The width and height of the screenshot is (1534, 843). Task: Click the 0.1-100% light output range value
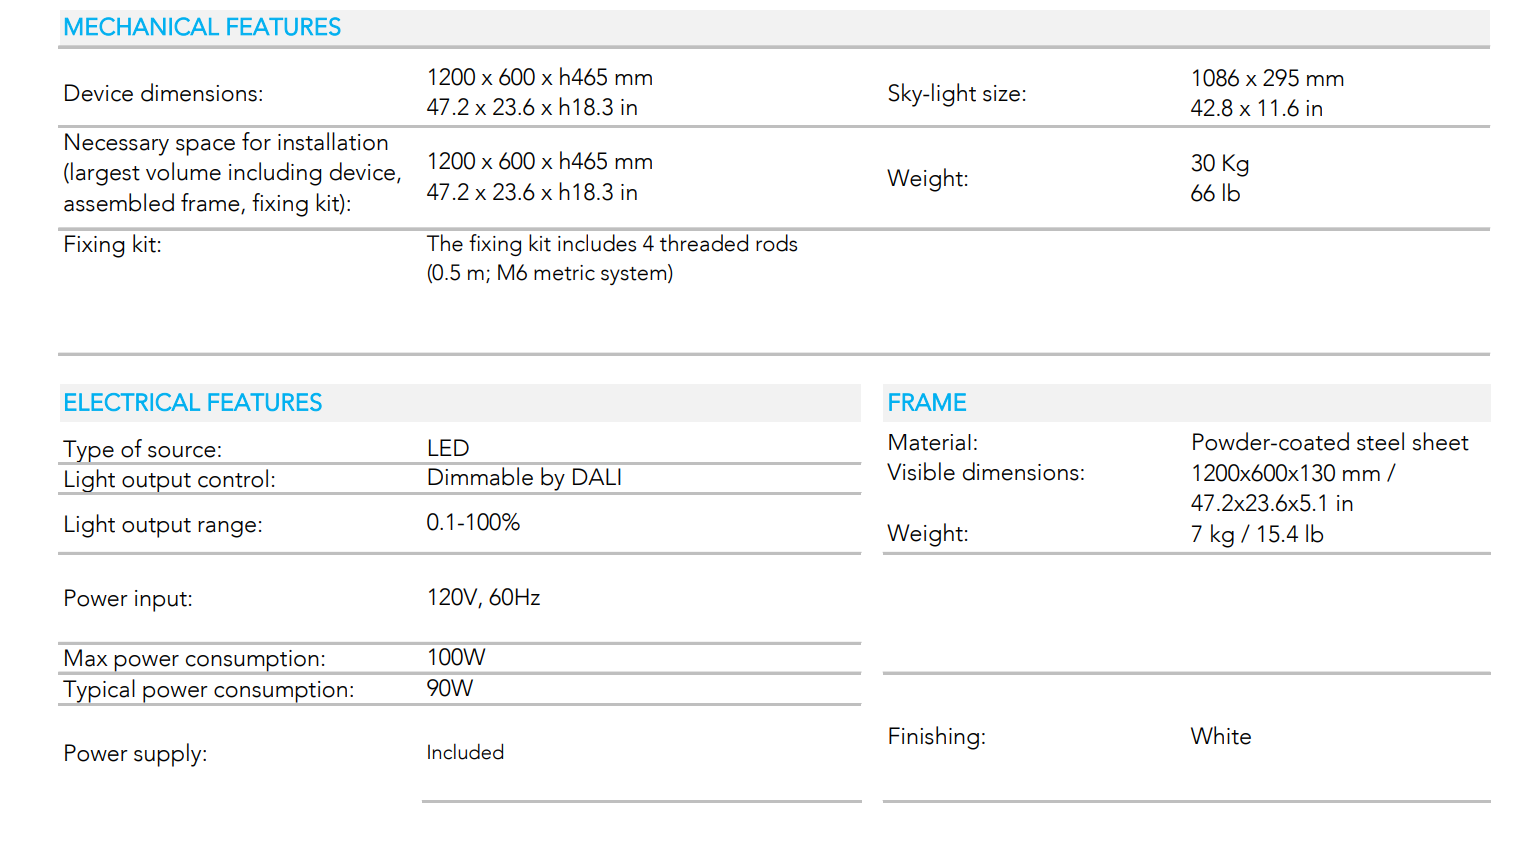473,522
